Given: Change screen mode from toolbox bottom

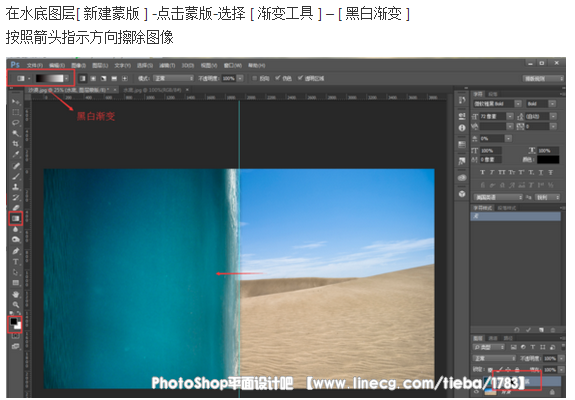Looking at the screenshot, I should [x=15, y=346].
